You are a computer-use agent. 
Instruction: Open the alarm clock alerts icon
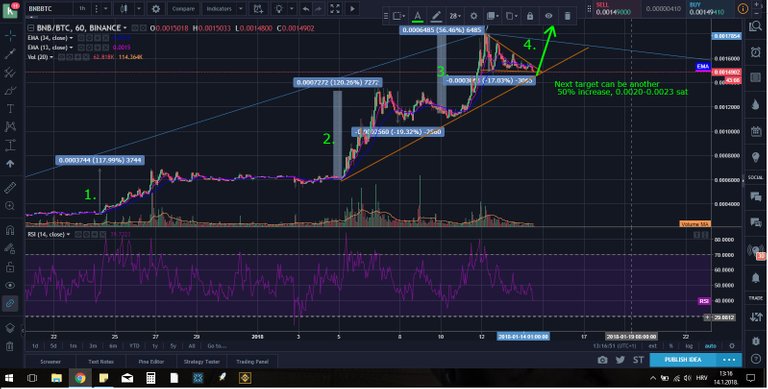point(755,52)
